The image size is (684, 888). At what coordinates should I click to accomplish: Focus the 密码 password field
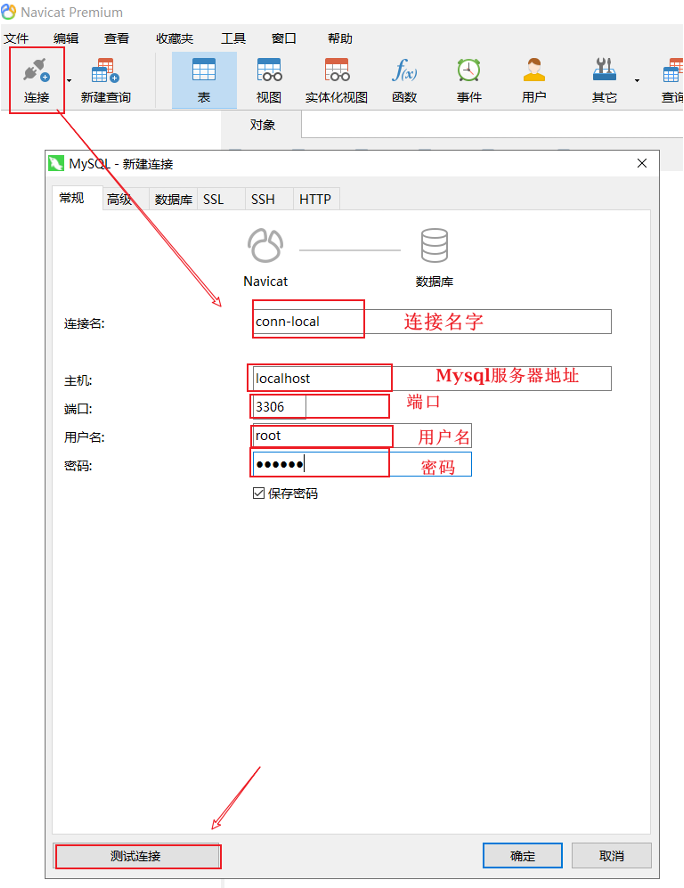click(362, 464)
